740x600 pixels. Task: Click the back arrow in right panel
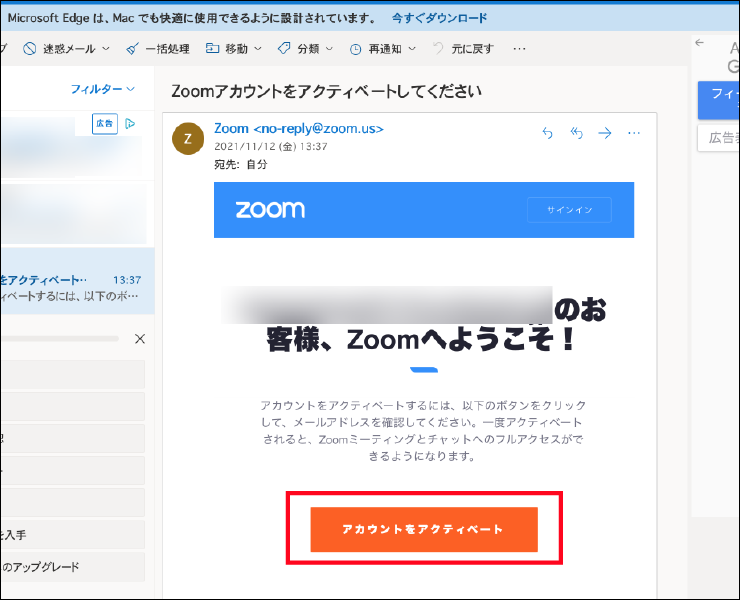pyautogui.click(x=699, y=42)
